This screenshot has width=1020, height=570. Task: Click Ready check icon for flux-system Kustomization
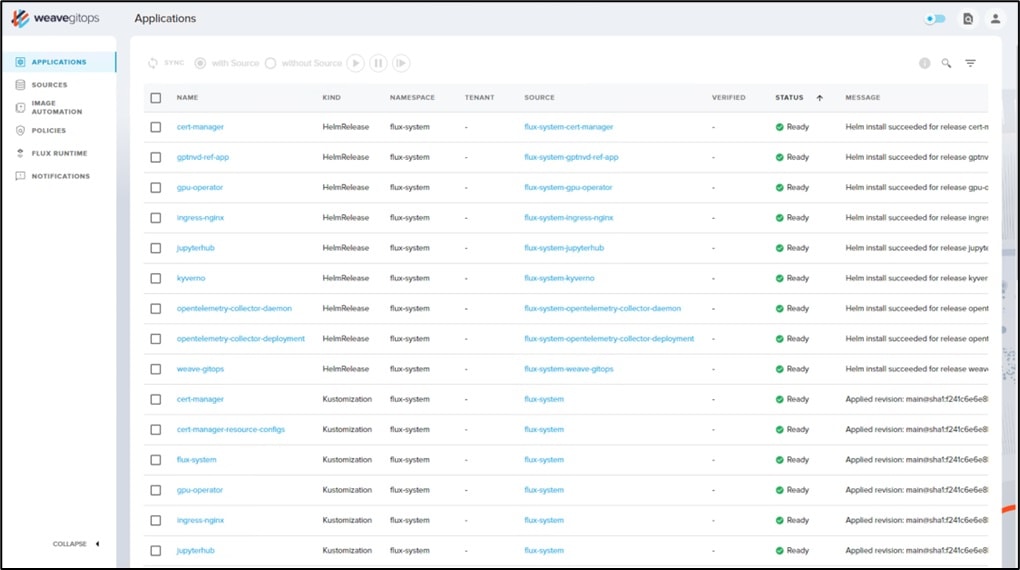(x=779, y=460)
